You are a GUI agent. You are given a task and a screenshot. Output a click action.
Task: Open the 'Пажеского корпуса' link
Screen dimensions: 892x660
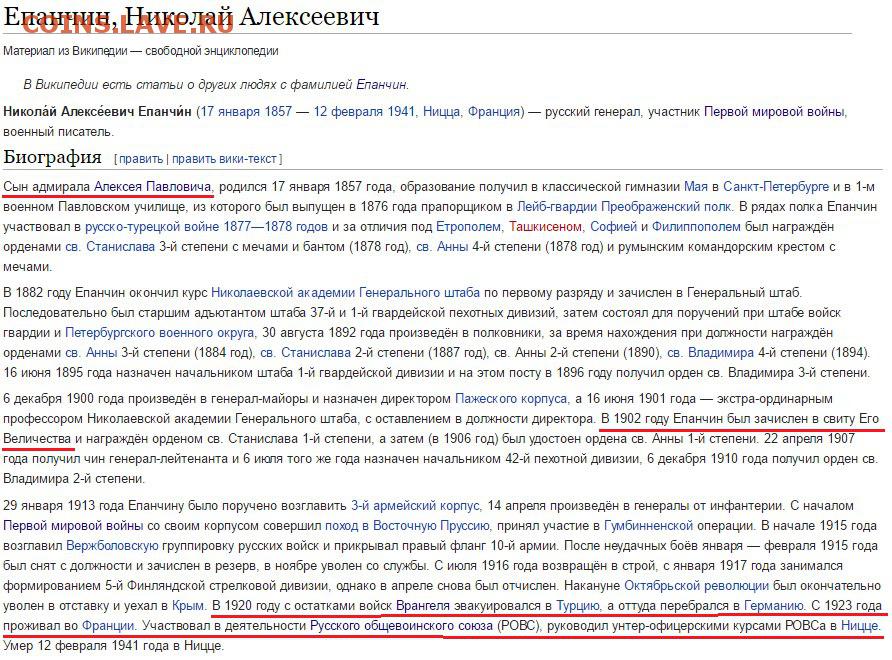[x=510, y=399]
